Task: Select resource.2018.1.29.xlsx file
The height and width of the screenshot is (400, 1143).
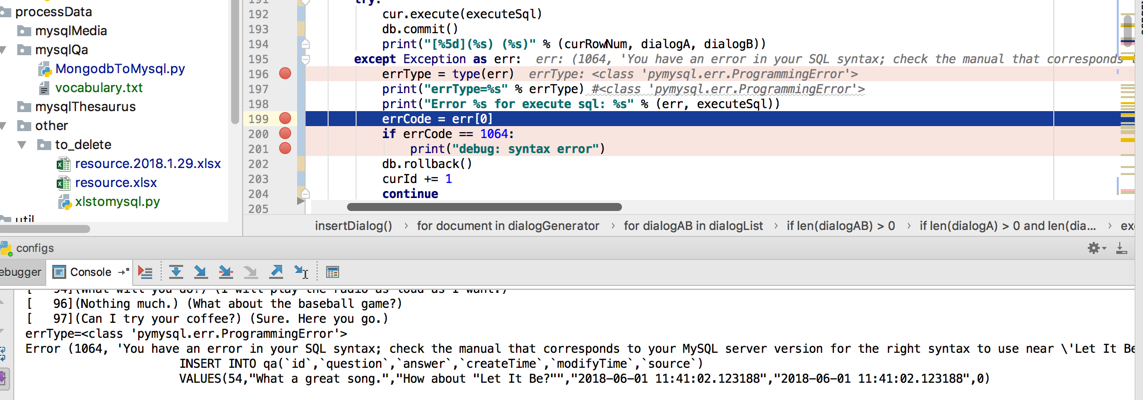Action: (147, 163)
